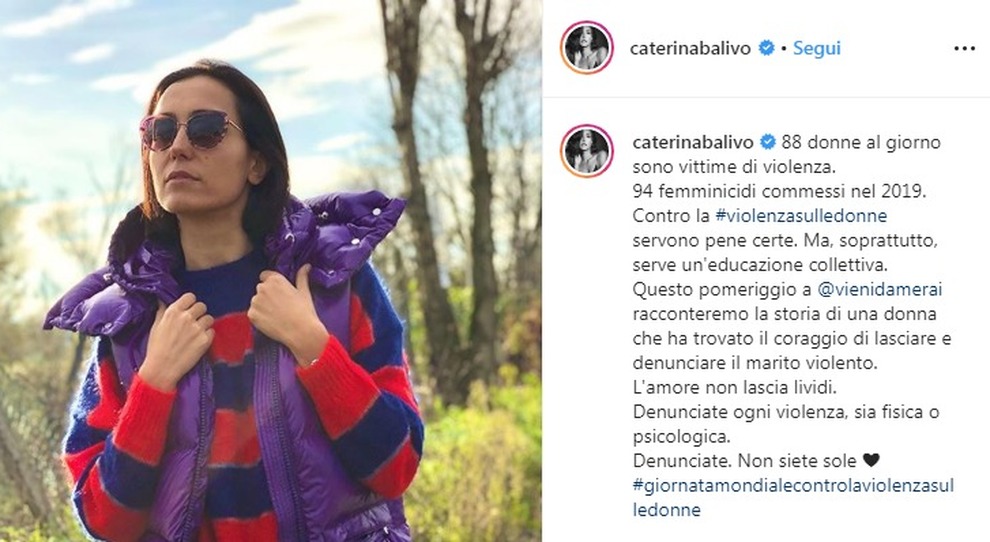Click the black heart emoji in caption
This screenshot has height=542, width=990.
click(871, 461)
